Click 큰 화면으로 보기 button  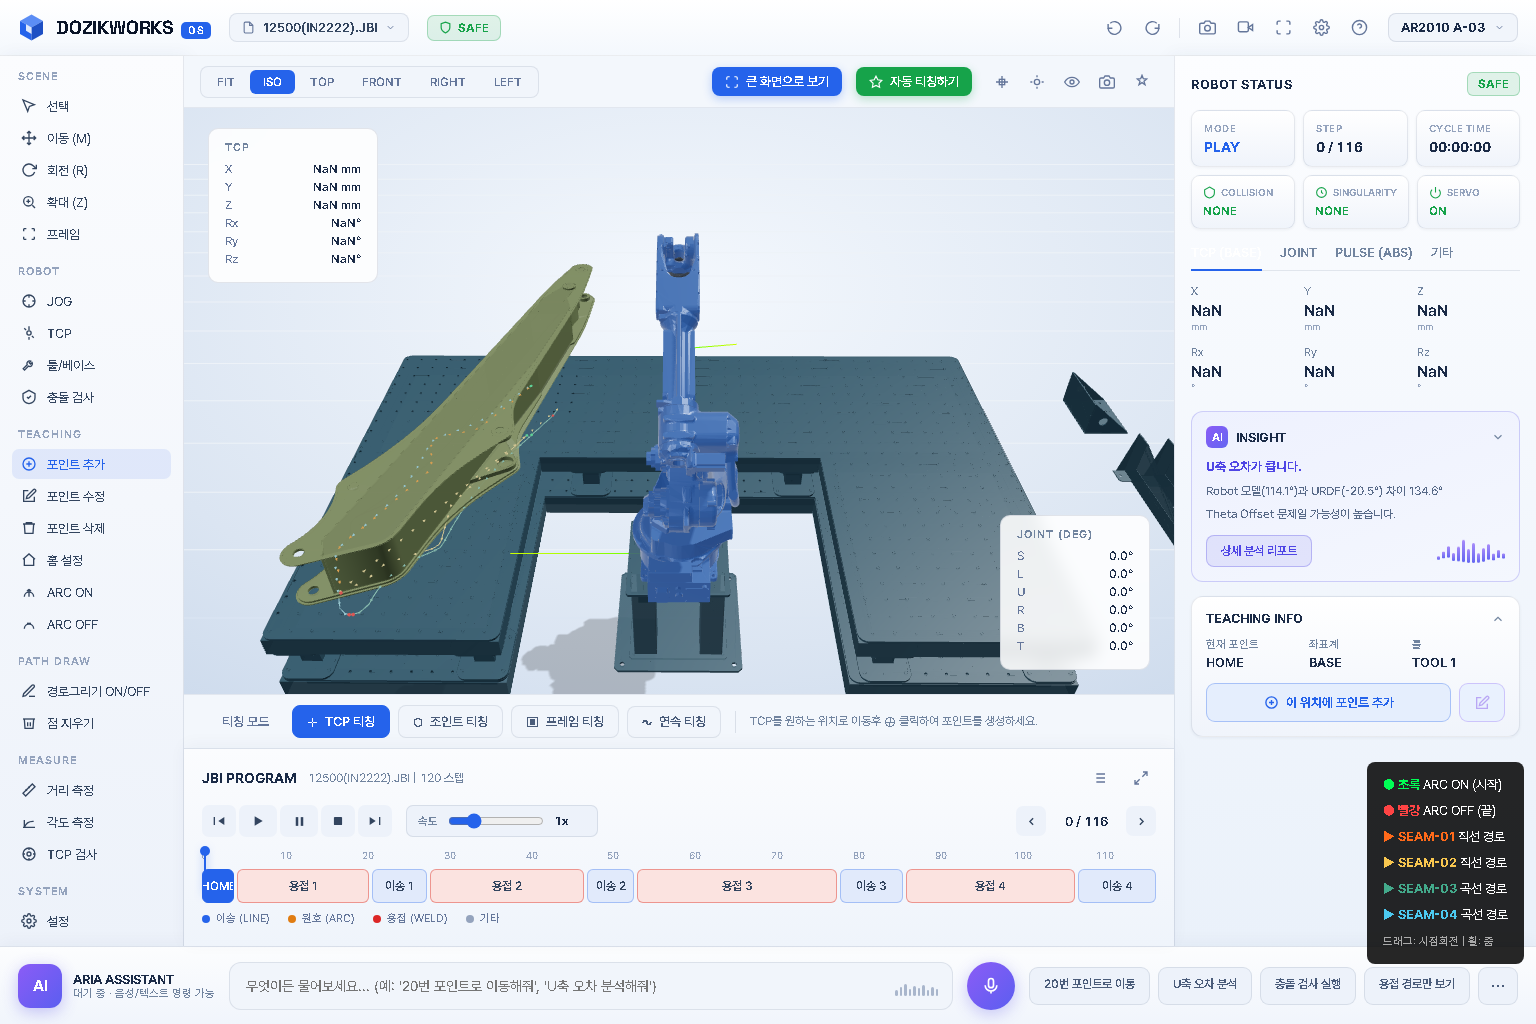tap(777, 82)
